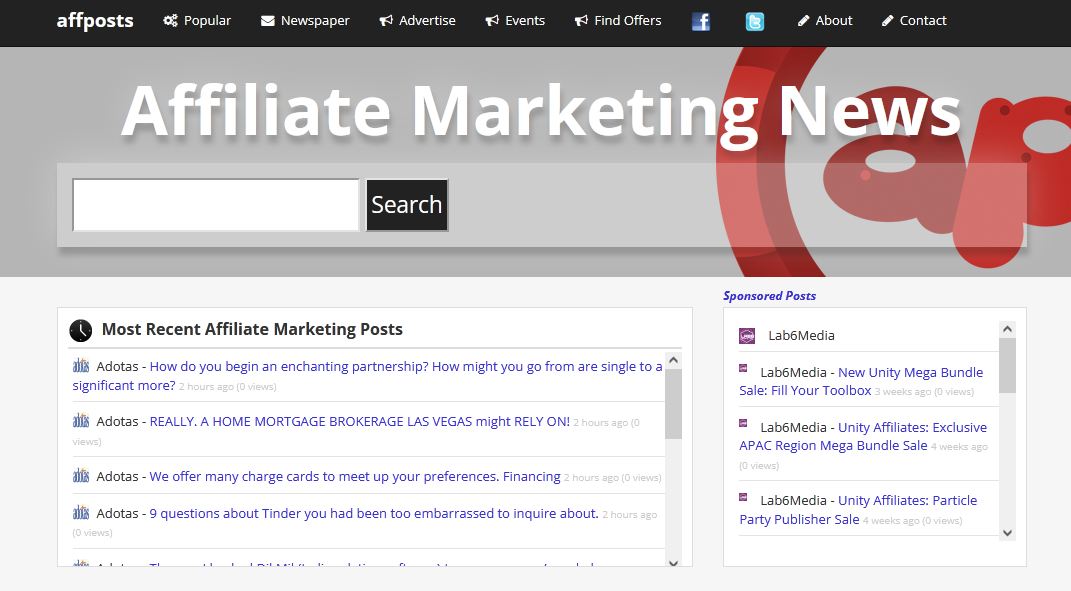Open New Unity Mega Bundle Sale post
Screen dimensions: 1071x591
tap(861, 382)
